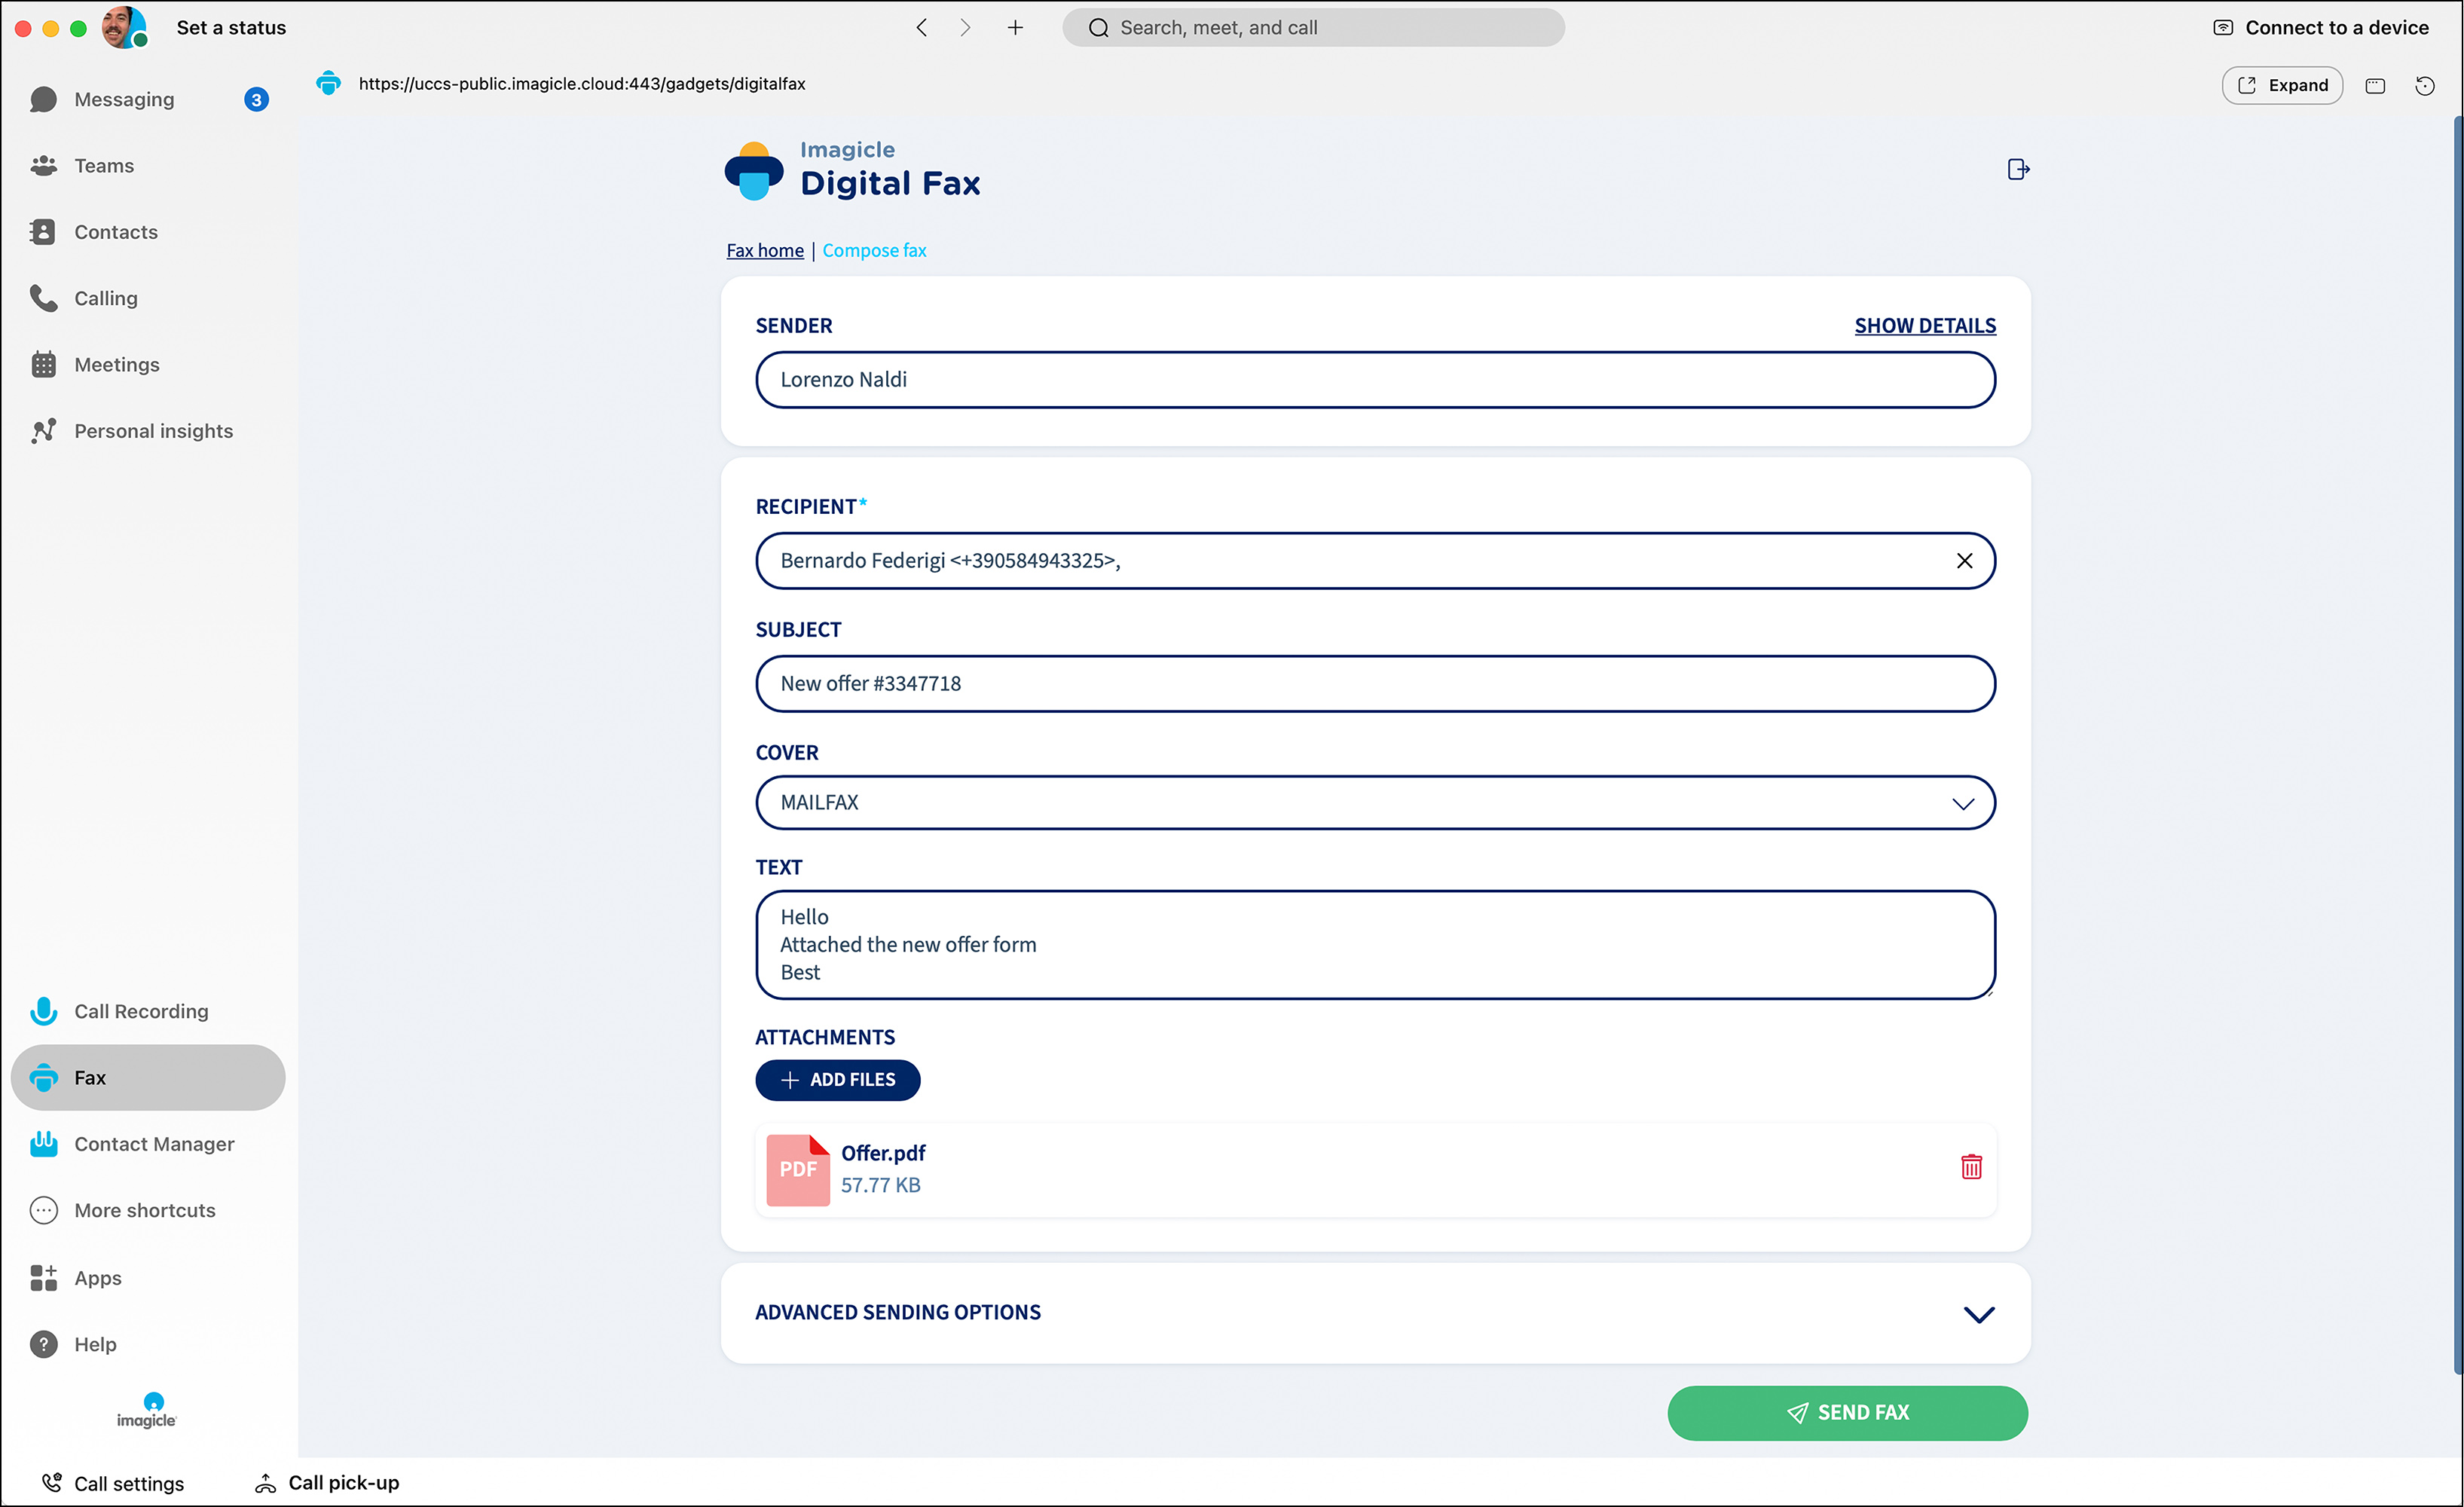Image resolution: width=2464 pixels, height=1507 pixels.
Task: Click the Fax home link
Action: coord(764,250)
